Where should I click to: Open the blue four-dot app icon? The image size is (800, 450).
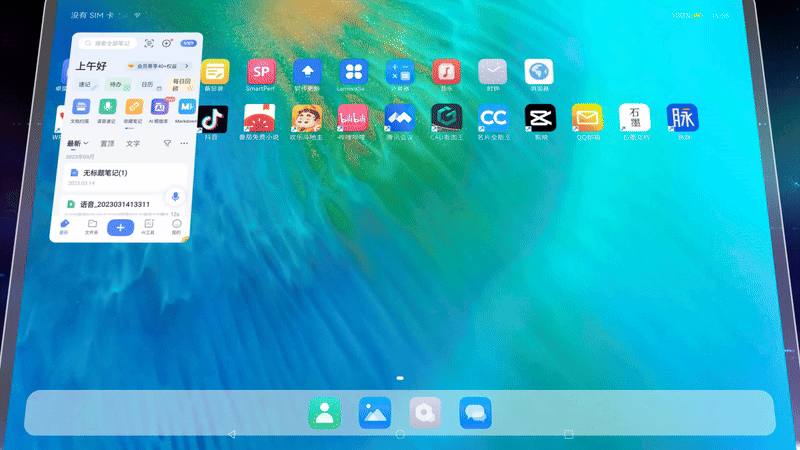(354, 72)
